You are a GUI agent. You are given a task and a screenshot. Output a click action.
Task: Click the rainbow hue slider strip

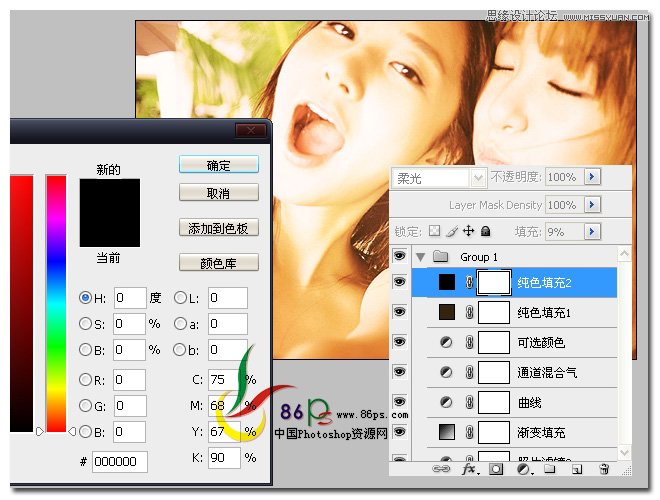tap(56, 303)
